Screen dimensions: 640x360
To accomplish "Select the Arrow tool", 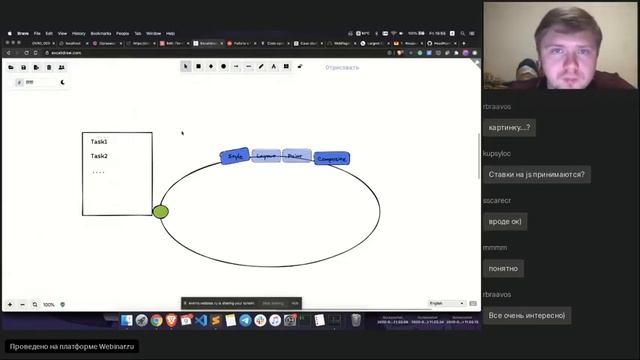I will point(236,66).
